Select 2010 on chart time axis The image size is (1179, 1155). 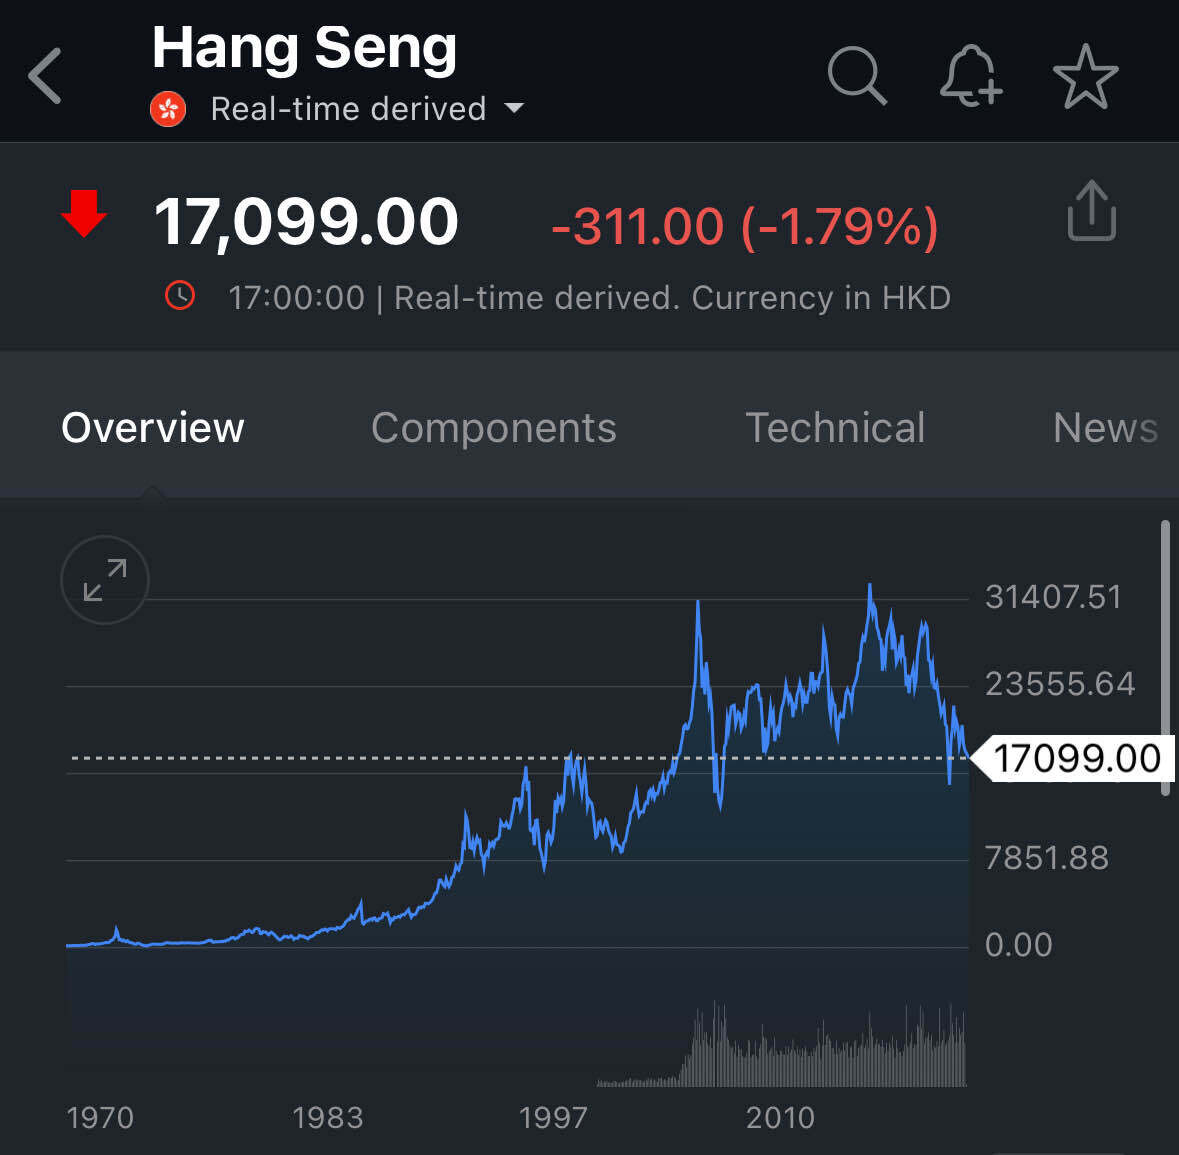pos(780,1117)
